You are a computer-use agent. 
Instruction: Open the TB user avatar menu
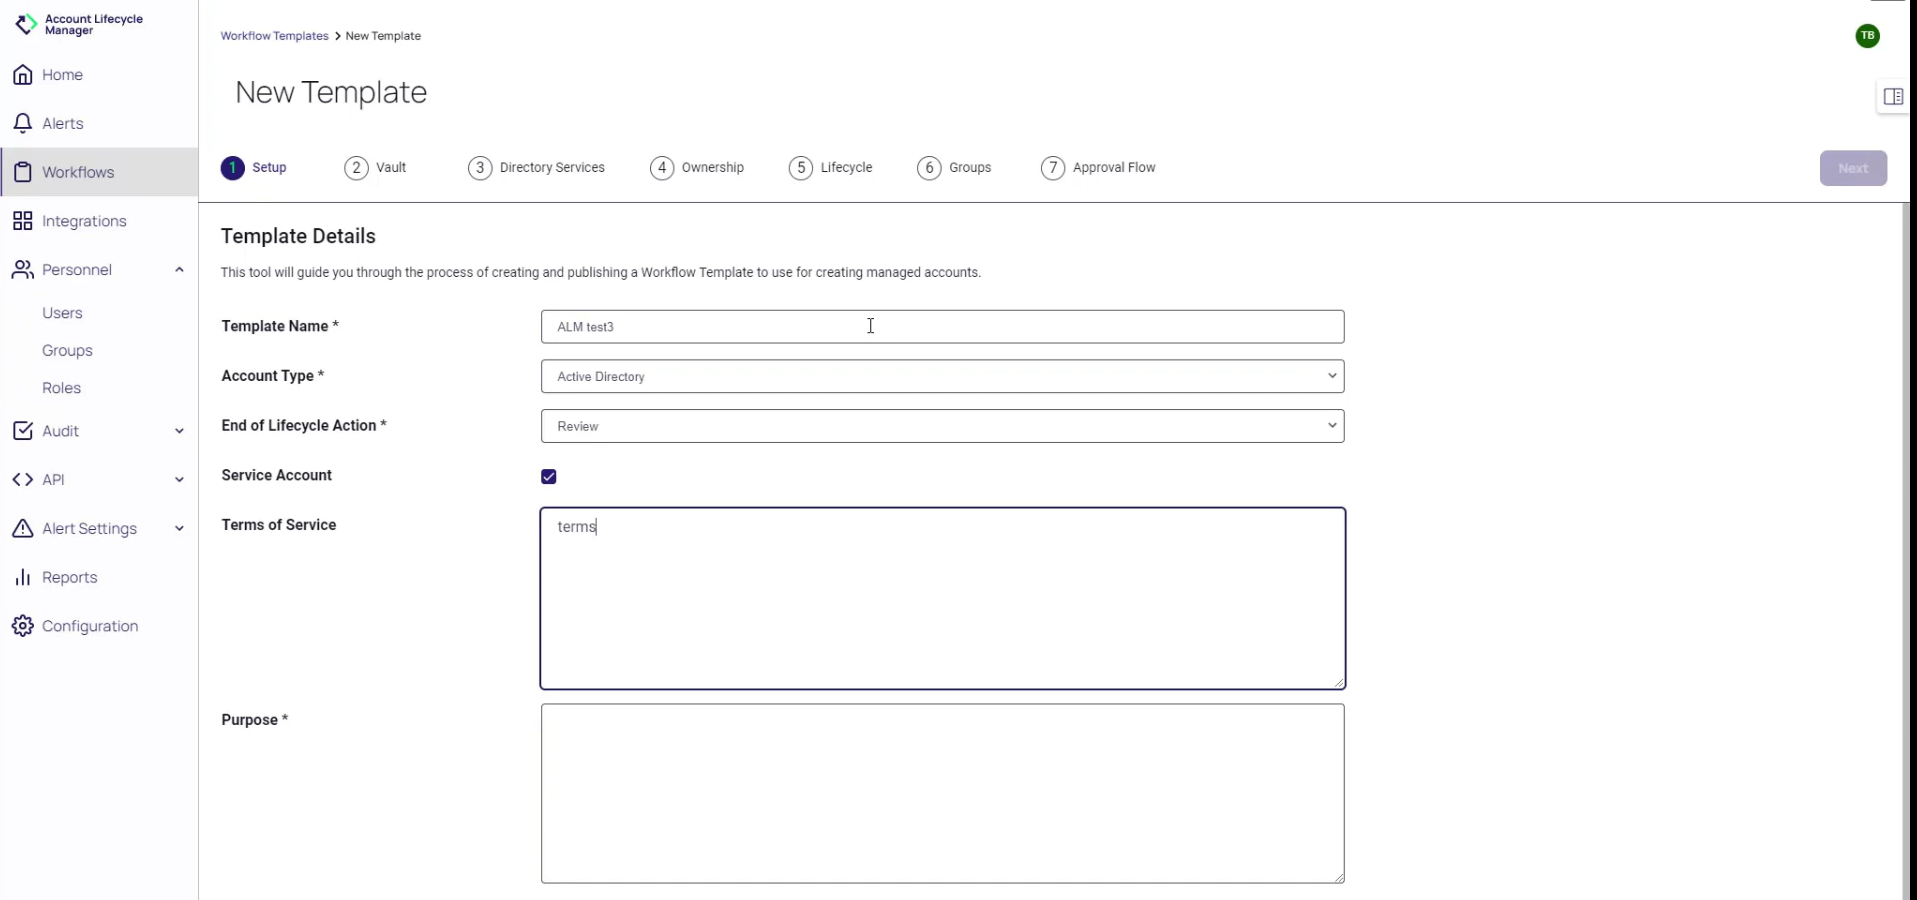(1868, 35)
